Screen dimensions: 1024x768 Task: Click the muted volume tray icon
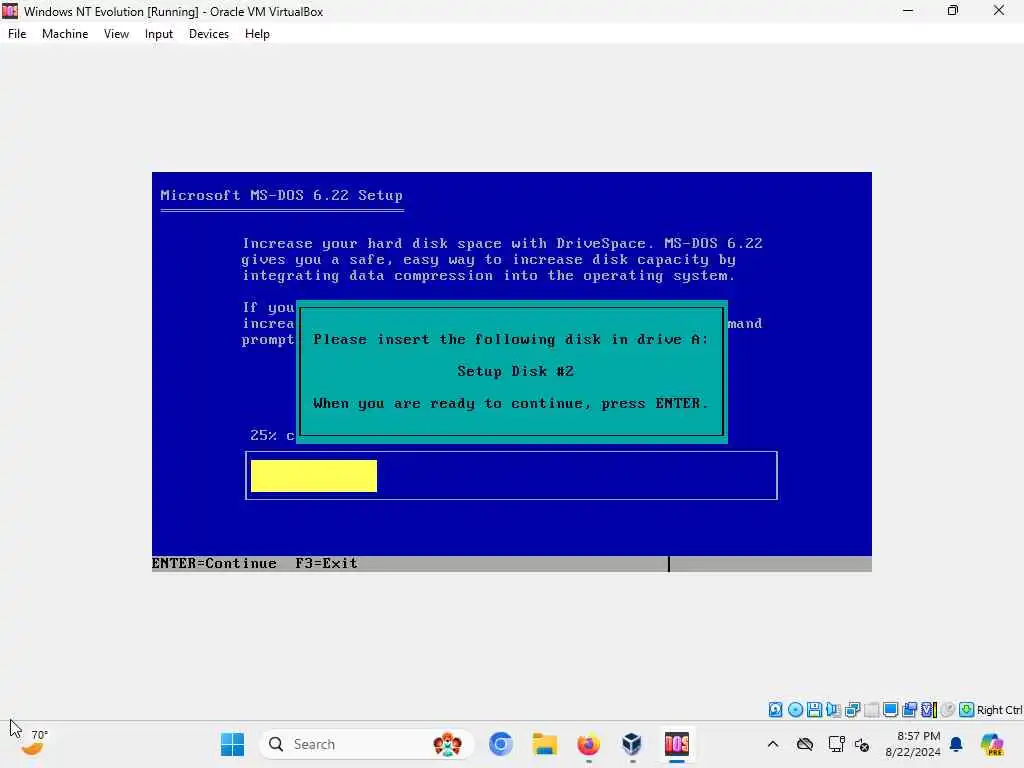pos(861,744)
